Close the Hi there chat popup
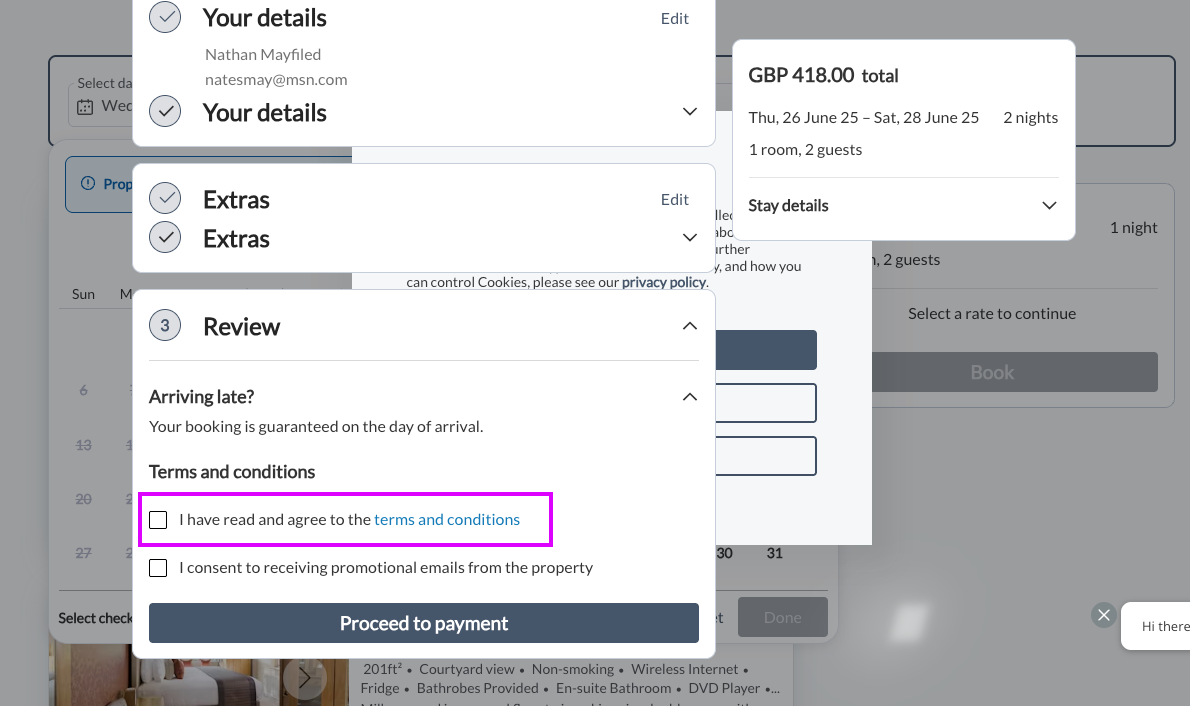Viewport: 1190px width, 706px height. point(1103,615)
